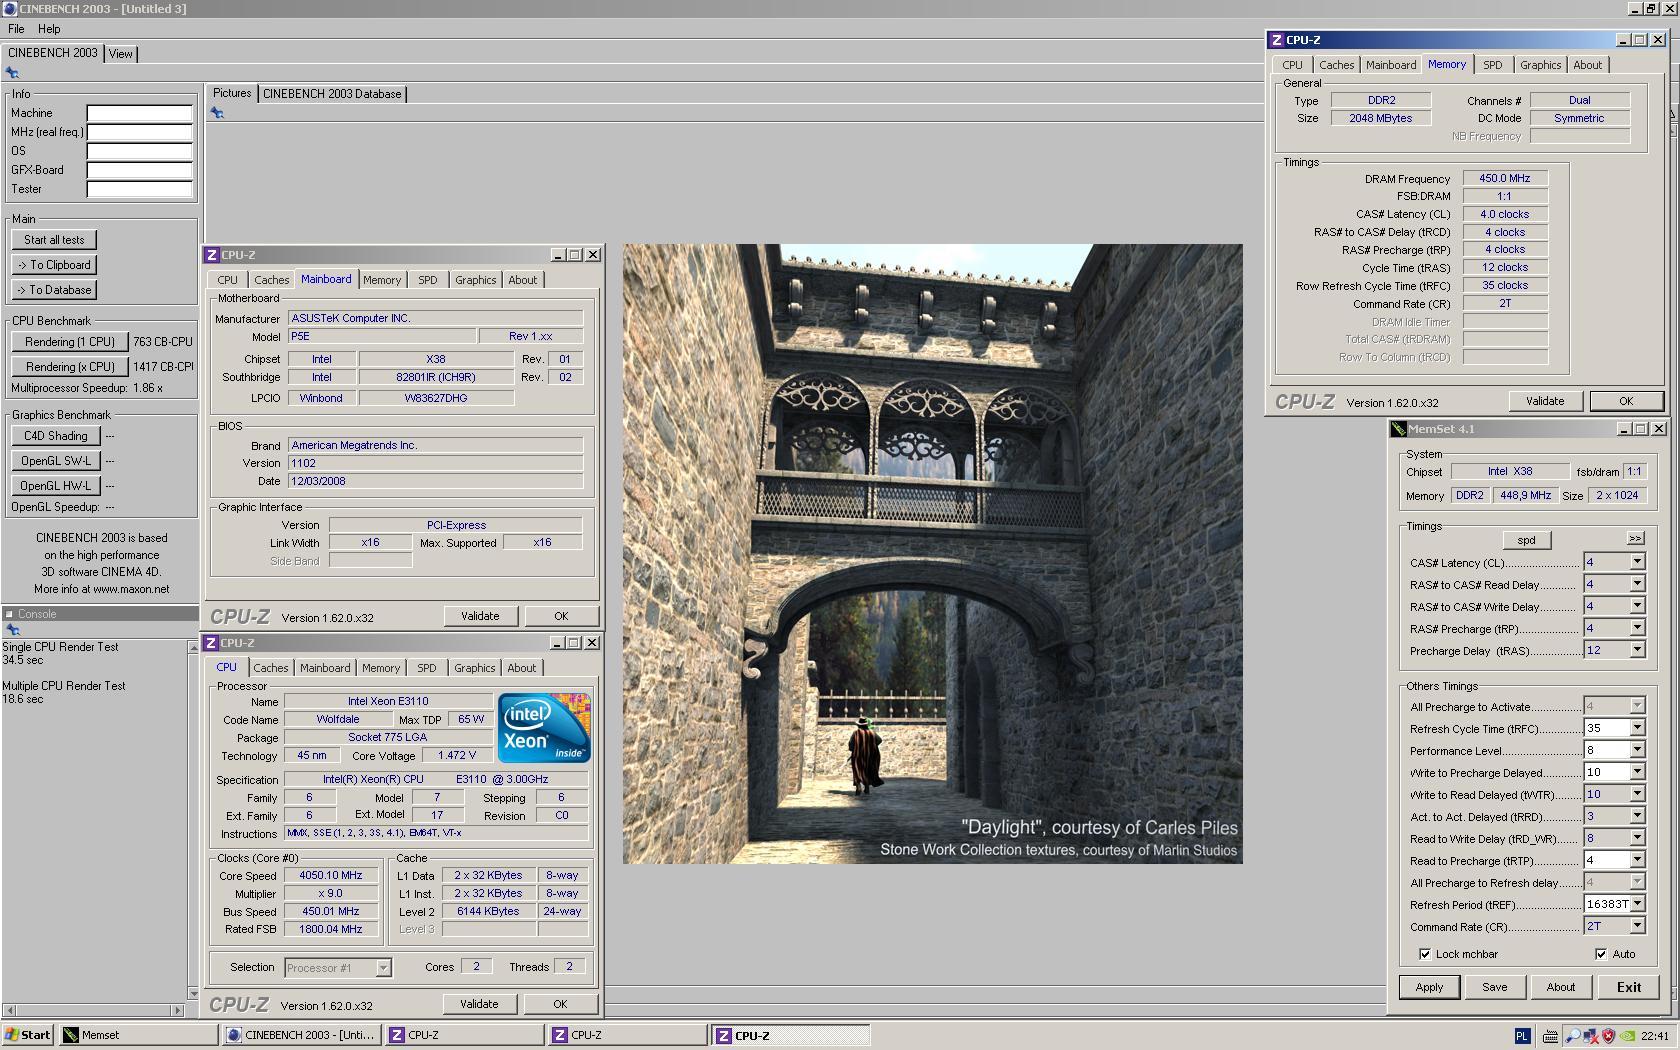Open the NVIDIA tray icon
This screenshot has height=1050, width=1680.
(1627, 1036)
